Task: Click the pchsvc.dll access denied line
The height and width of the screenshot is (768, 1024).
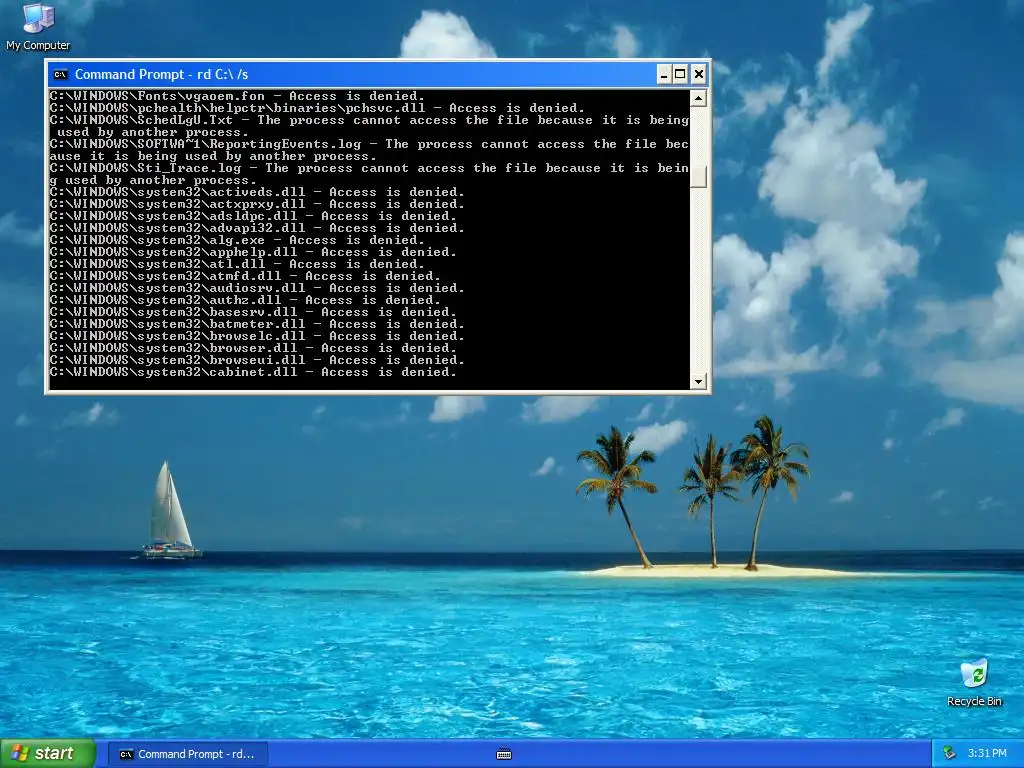Action: (x=317, y=108)
